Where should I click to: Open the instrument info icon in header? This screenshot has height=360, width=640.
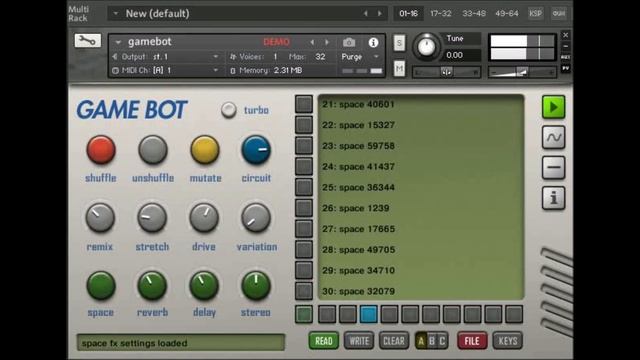[373, 42]
